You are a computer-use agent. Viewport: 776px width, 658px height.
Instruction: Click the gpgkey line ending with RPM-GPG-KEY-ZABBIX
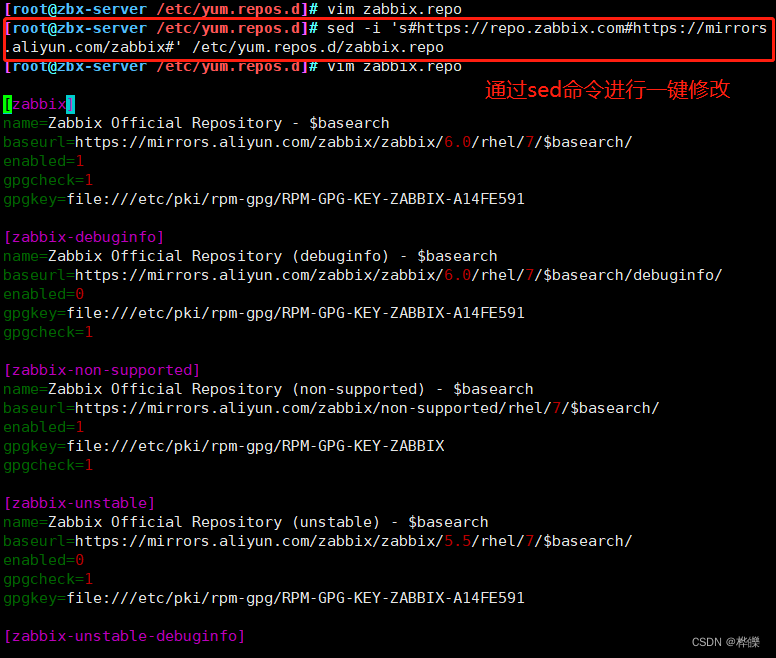pos(224,446)
